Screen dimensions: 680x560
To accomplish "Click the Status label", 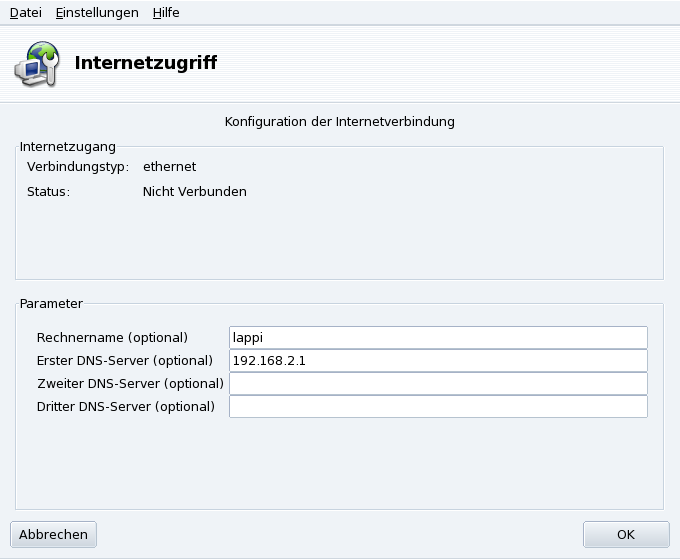I will pyautogui.click(x=48, y=191).
